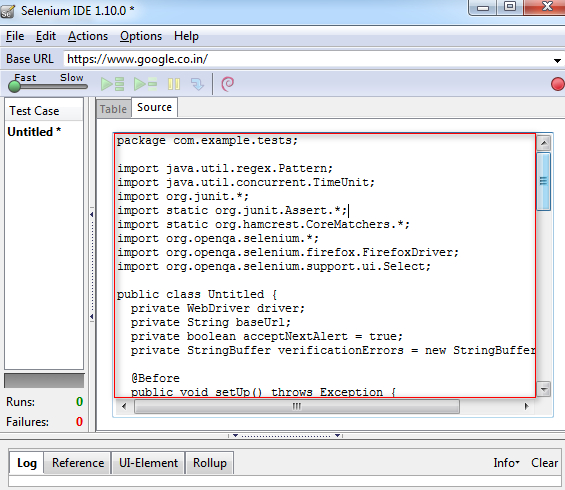Click line 'private WebDriver driver;'
Viewport: 565px width, 490px height.
coord(218,309)
